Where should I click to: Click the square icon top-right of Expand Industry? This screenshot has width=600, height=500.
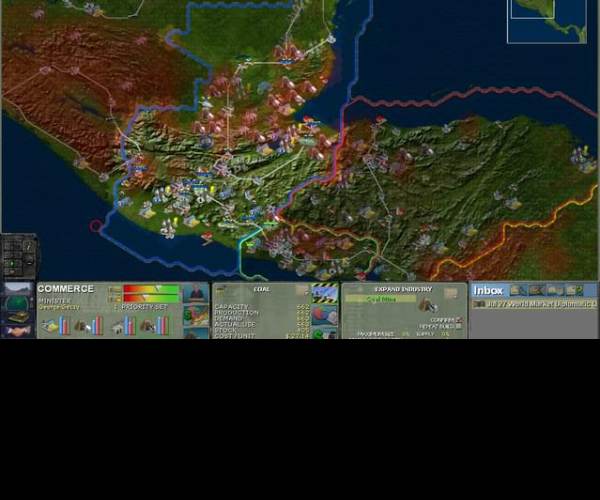[x=452, y=293]
